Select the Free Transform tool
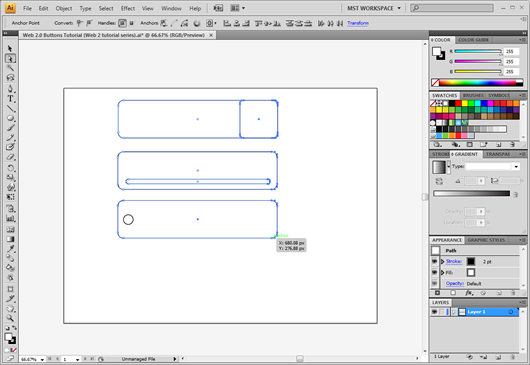Screen dimensions: 530x365 coord(10,197)
